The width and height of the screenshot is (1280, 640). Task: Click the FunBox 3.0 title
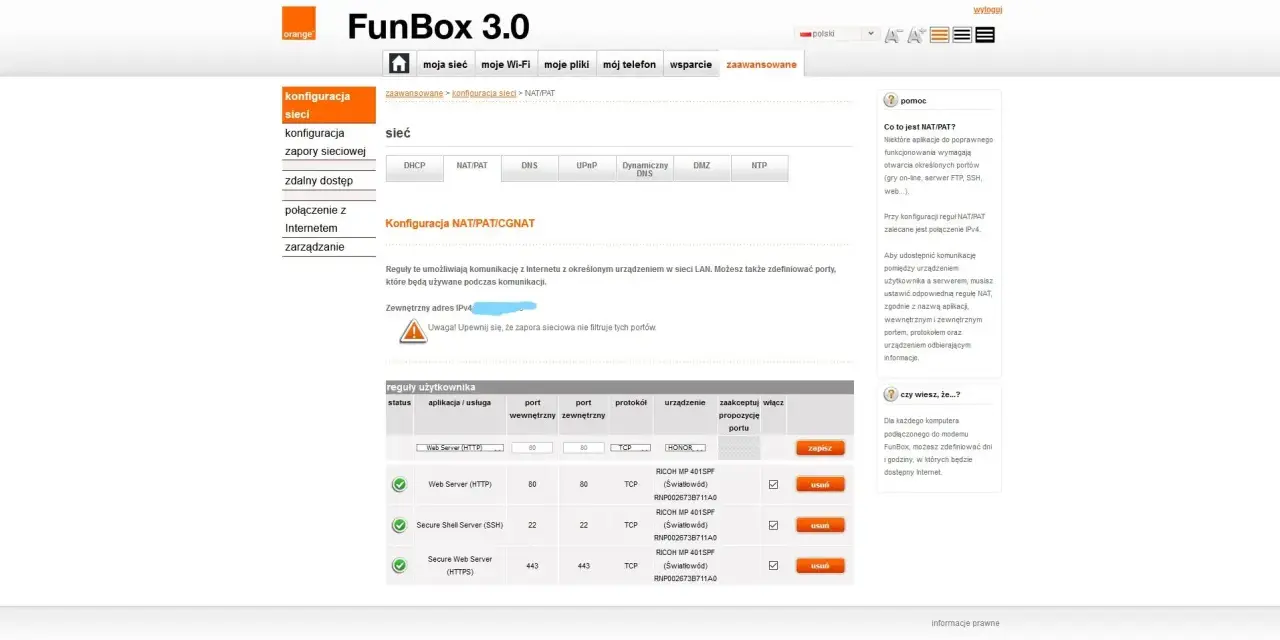tap(438, 26)
